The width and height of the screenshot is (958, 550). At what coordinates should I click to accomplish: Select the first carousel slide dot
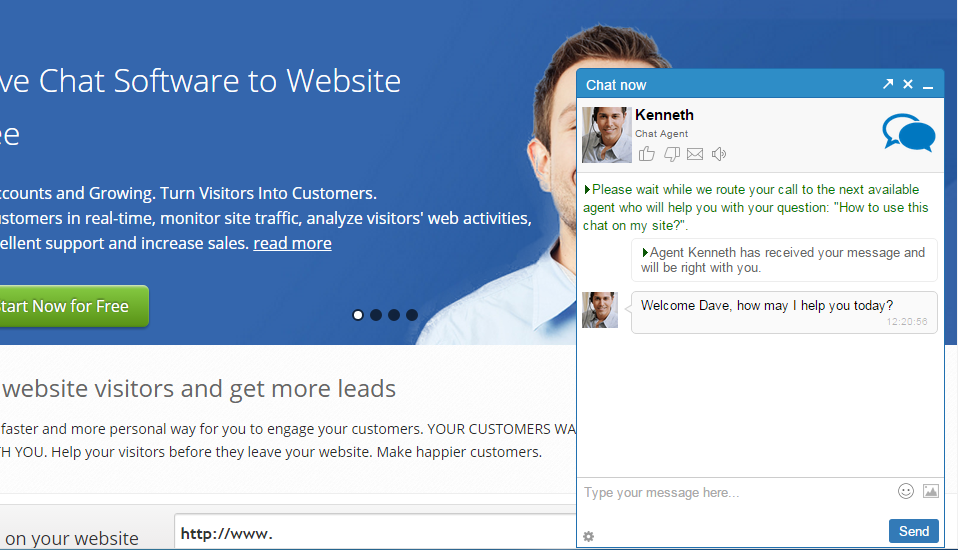tap(358, 315)
